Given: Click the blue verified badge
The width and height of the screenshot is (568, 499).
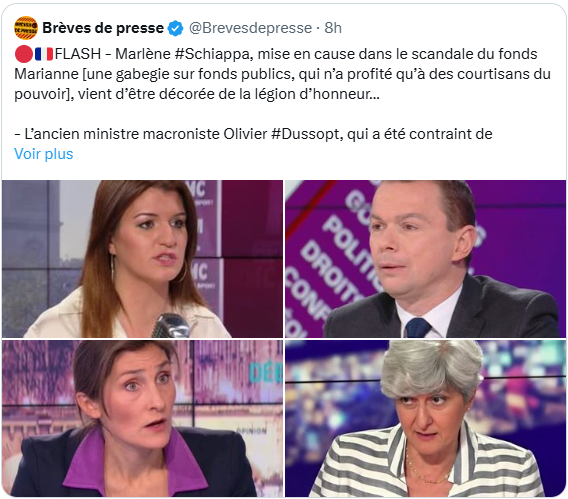Looking at the screenshot, I should tap(176, 28).
